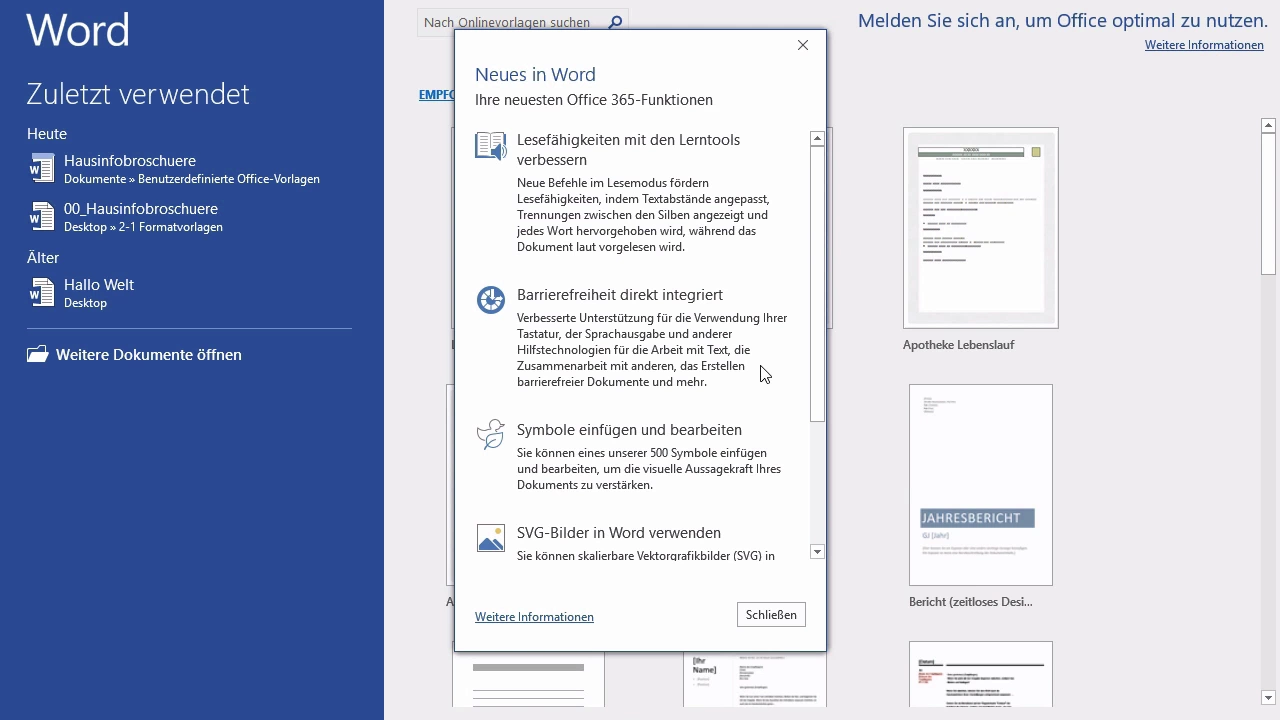Click Symbole einfügen und bearbeiten heading

point(629,430)
